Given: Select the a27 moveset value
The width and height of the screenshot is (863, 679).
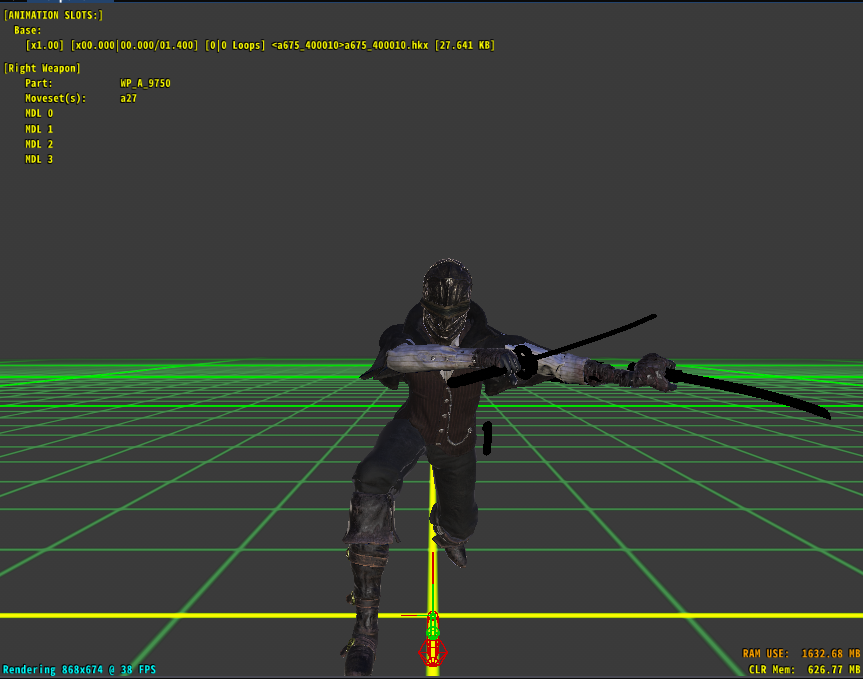Looking at the screenshot, I should click(128, 98).
